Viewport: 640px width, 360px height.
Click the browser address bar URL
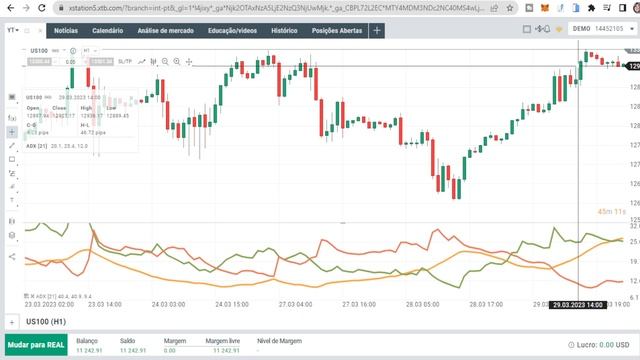click(x=276, y=8)
